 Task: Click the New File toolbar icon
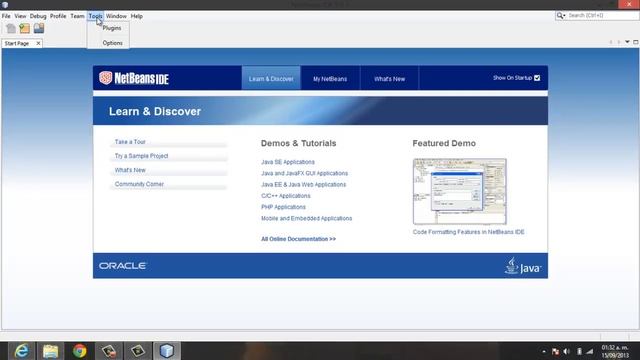(x=11, y=28)
